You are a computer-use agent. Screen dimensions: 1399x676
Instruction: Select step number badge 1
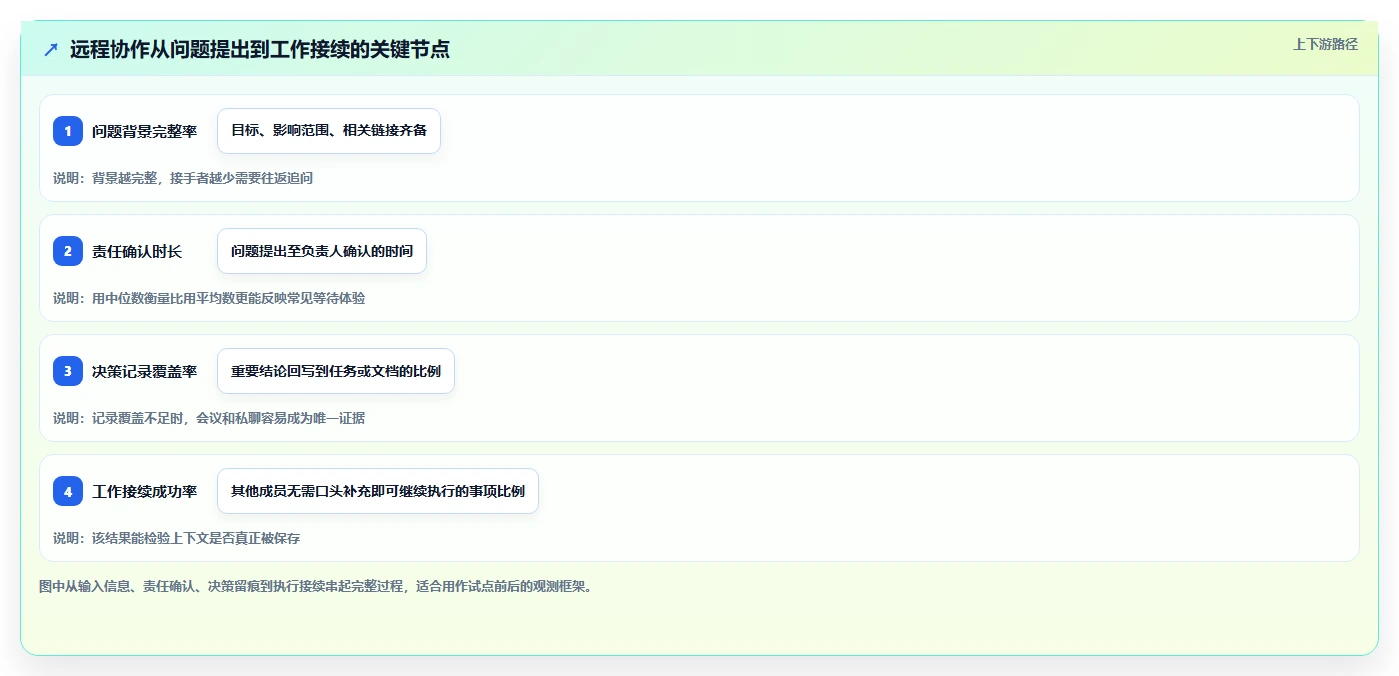[x=68, y=131]
